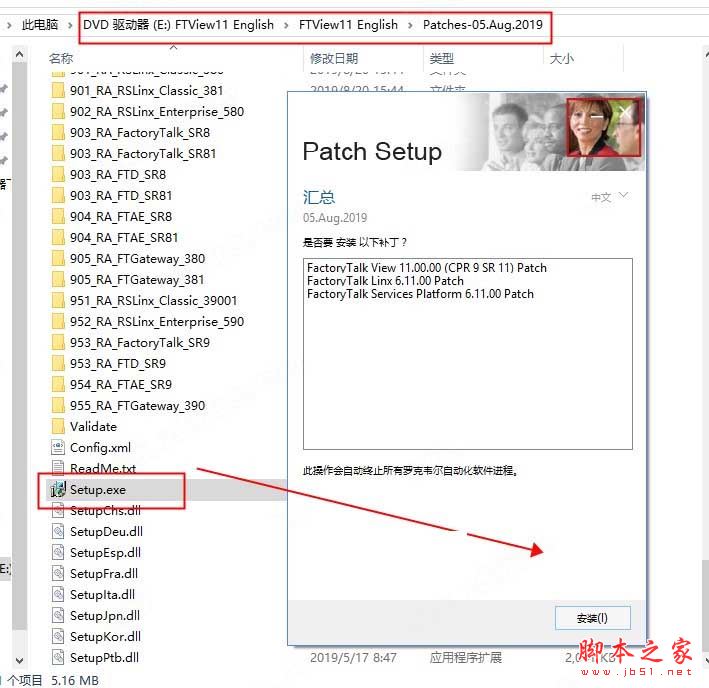
Task: Select the Config.xml file name
Action: point(100,448)
